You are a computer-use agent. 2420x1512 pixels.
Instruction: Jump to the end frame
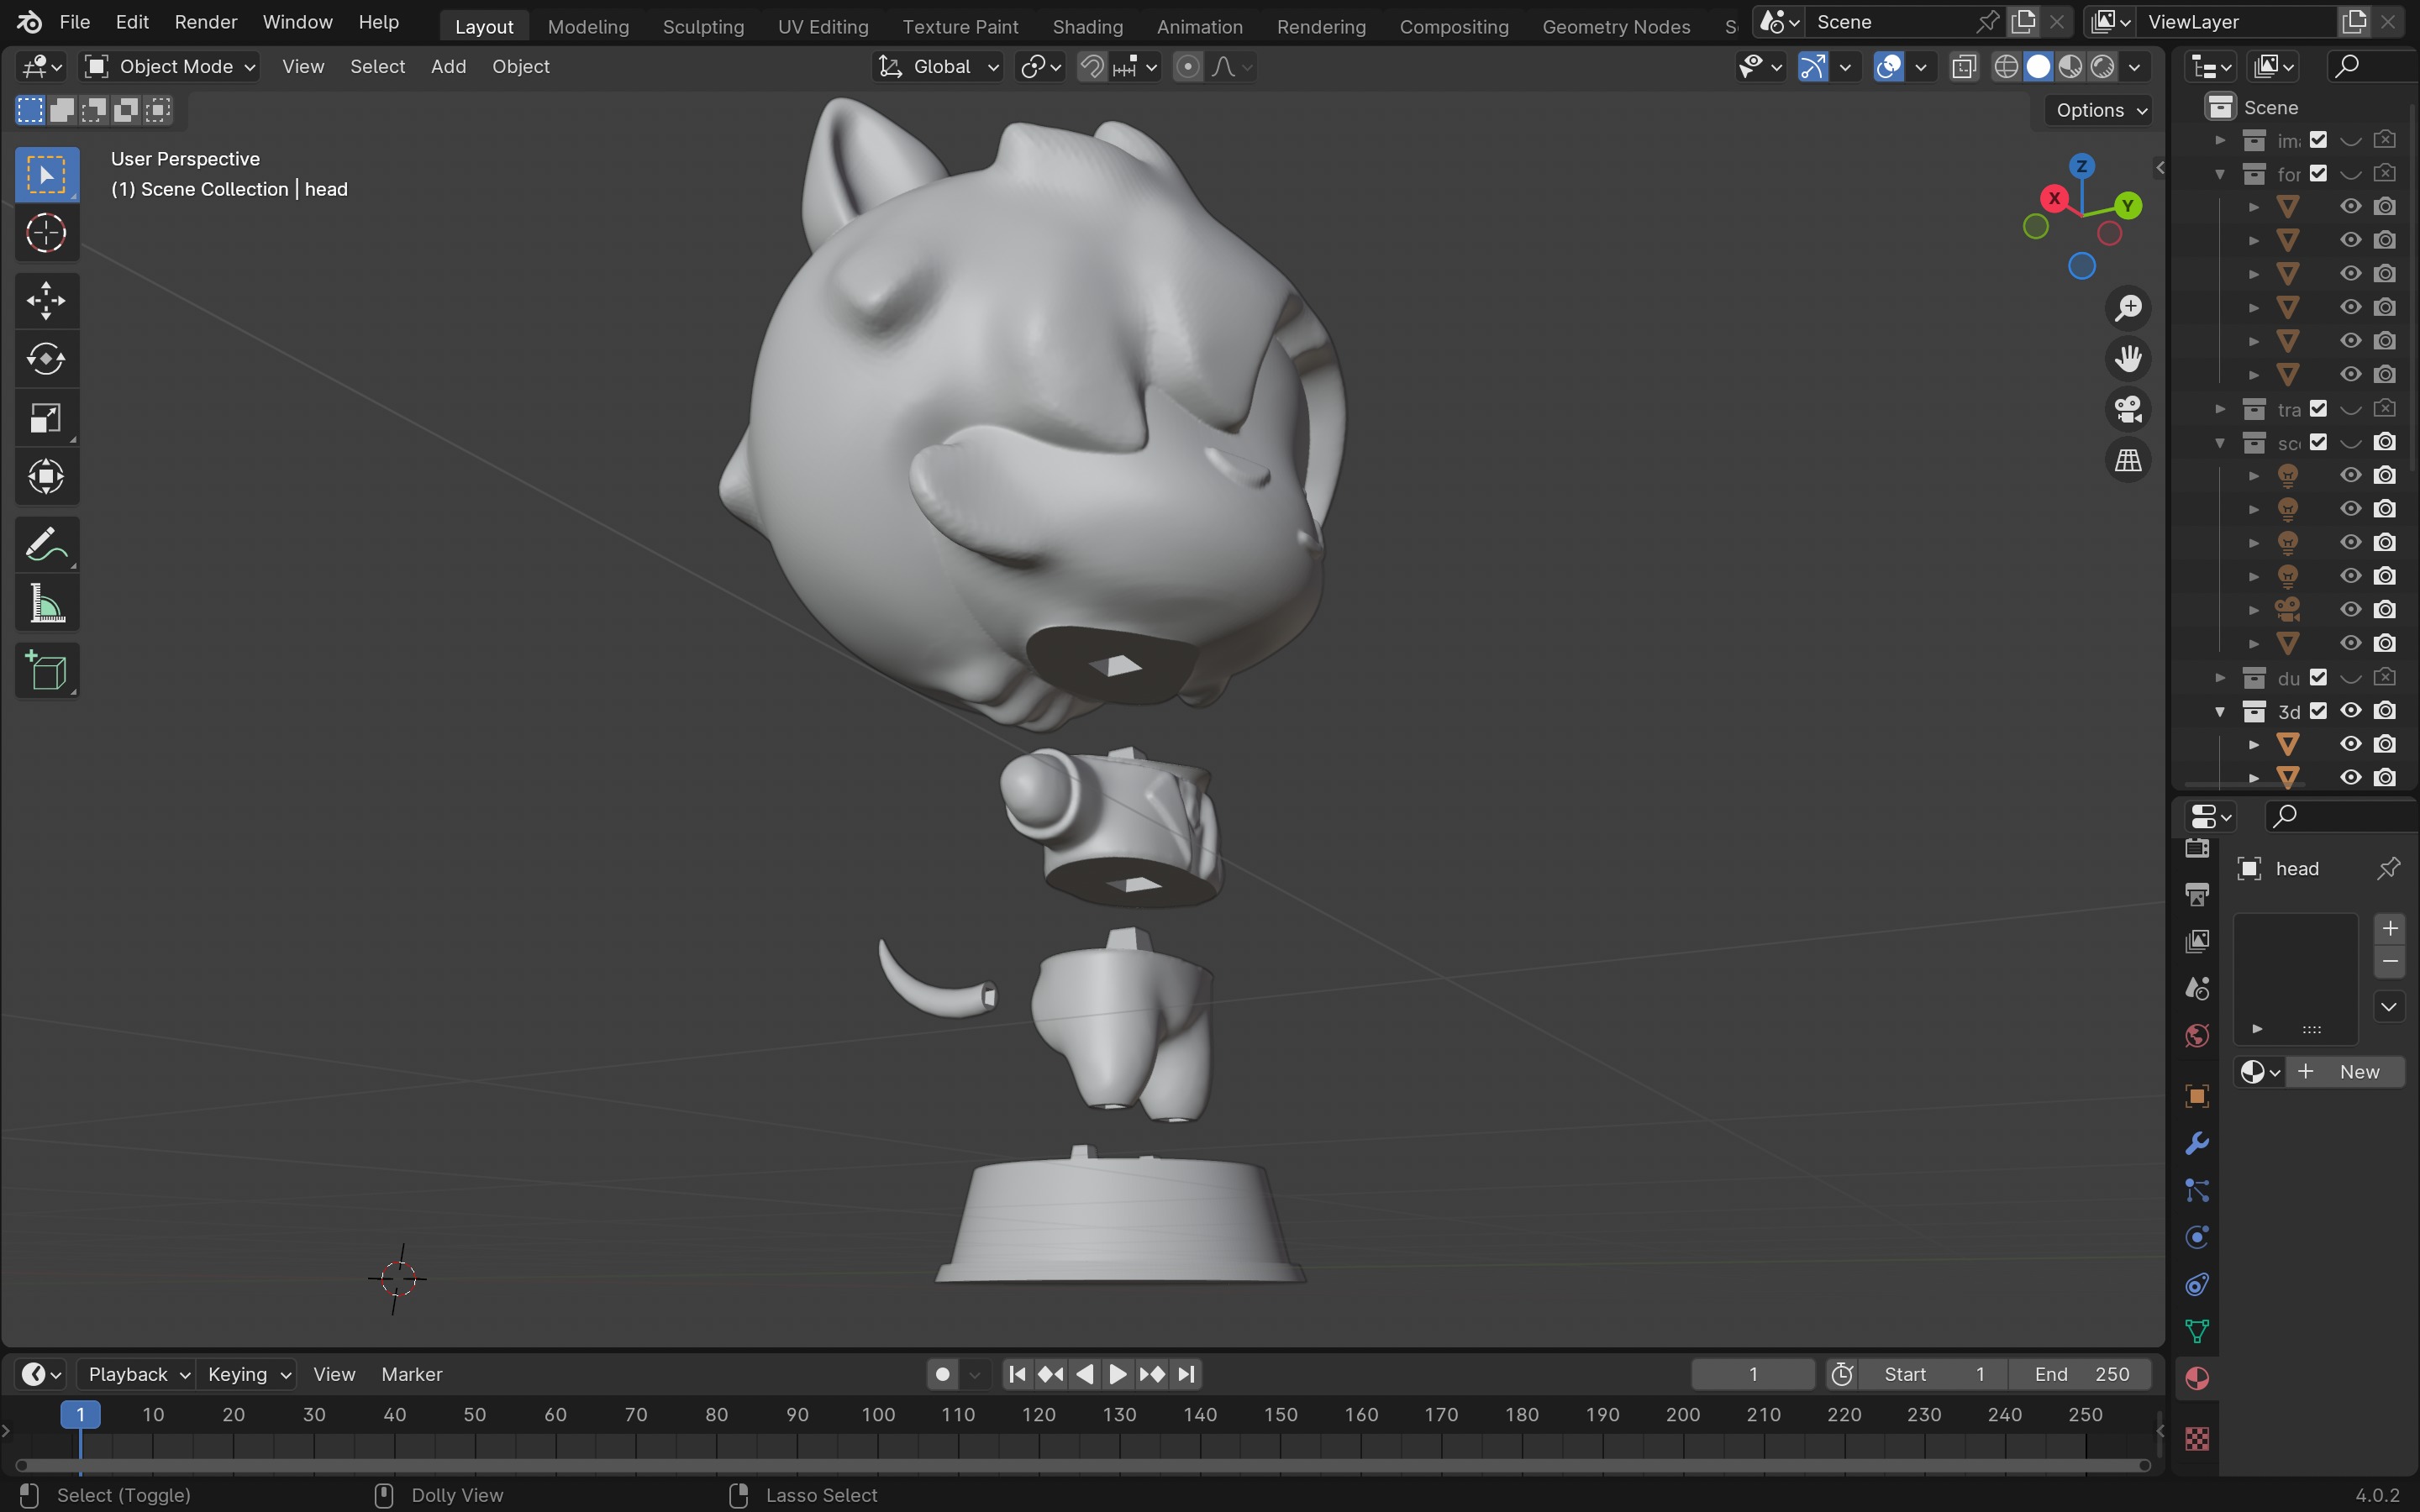1186,1374
